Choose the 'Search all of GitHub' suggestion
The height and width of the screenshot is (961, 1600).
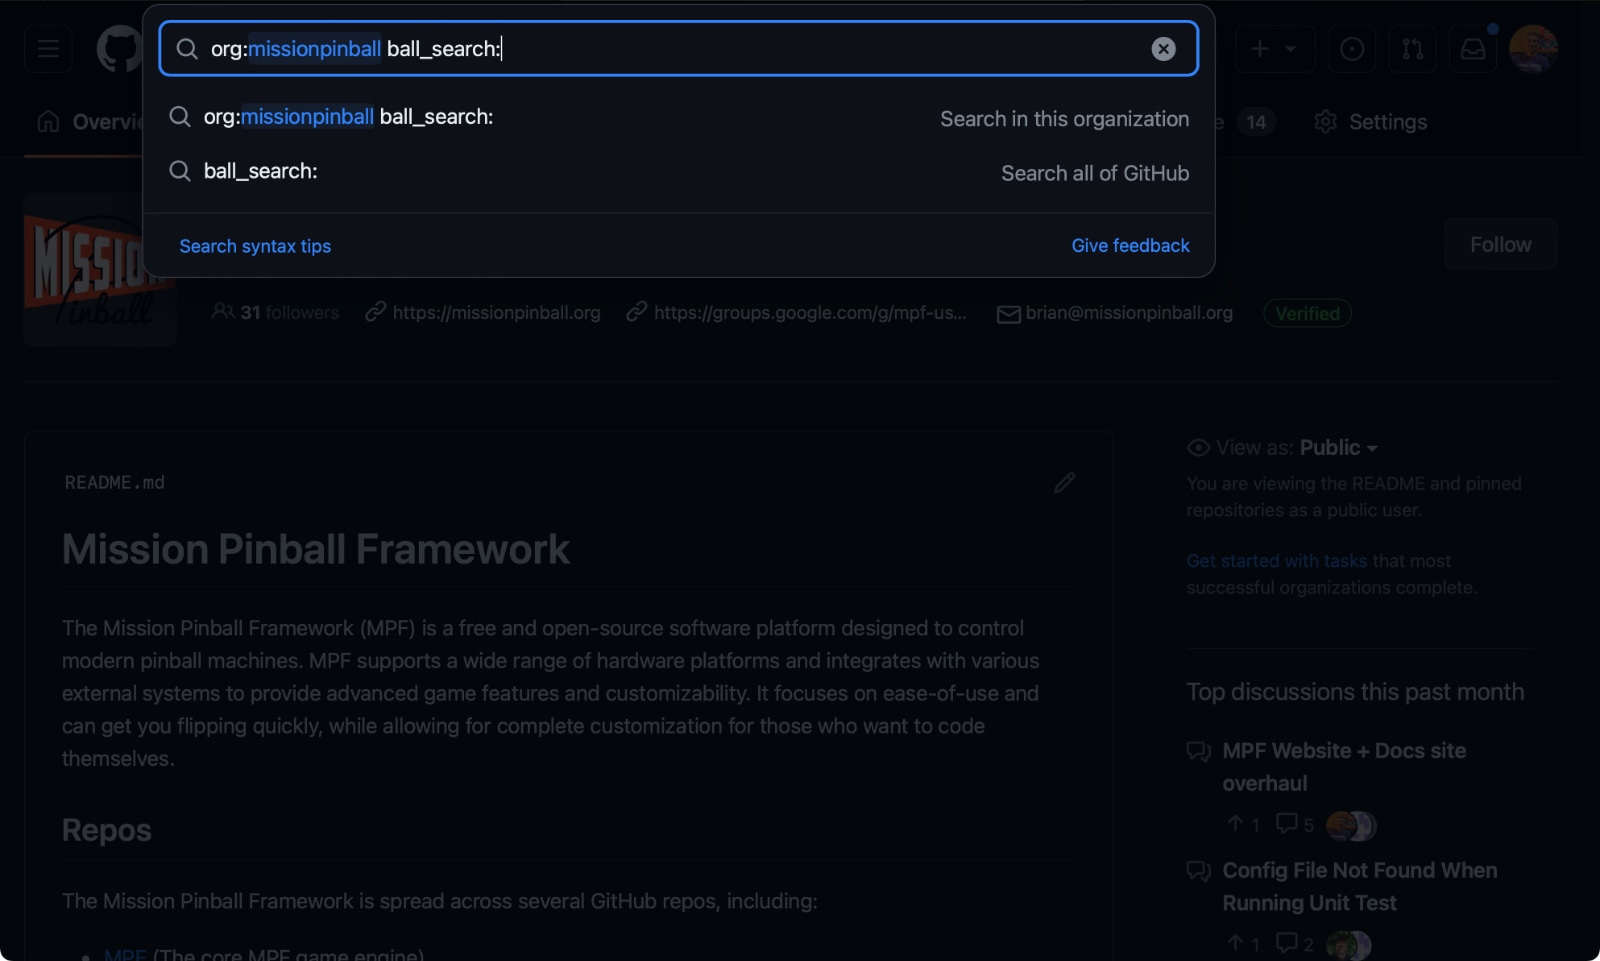[x=679, y=172]
